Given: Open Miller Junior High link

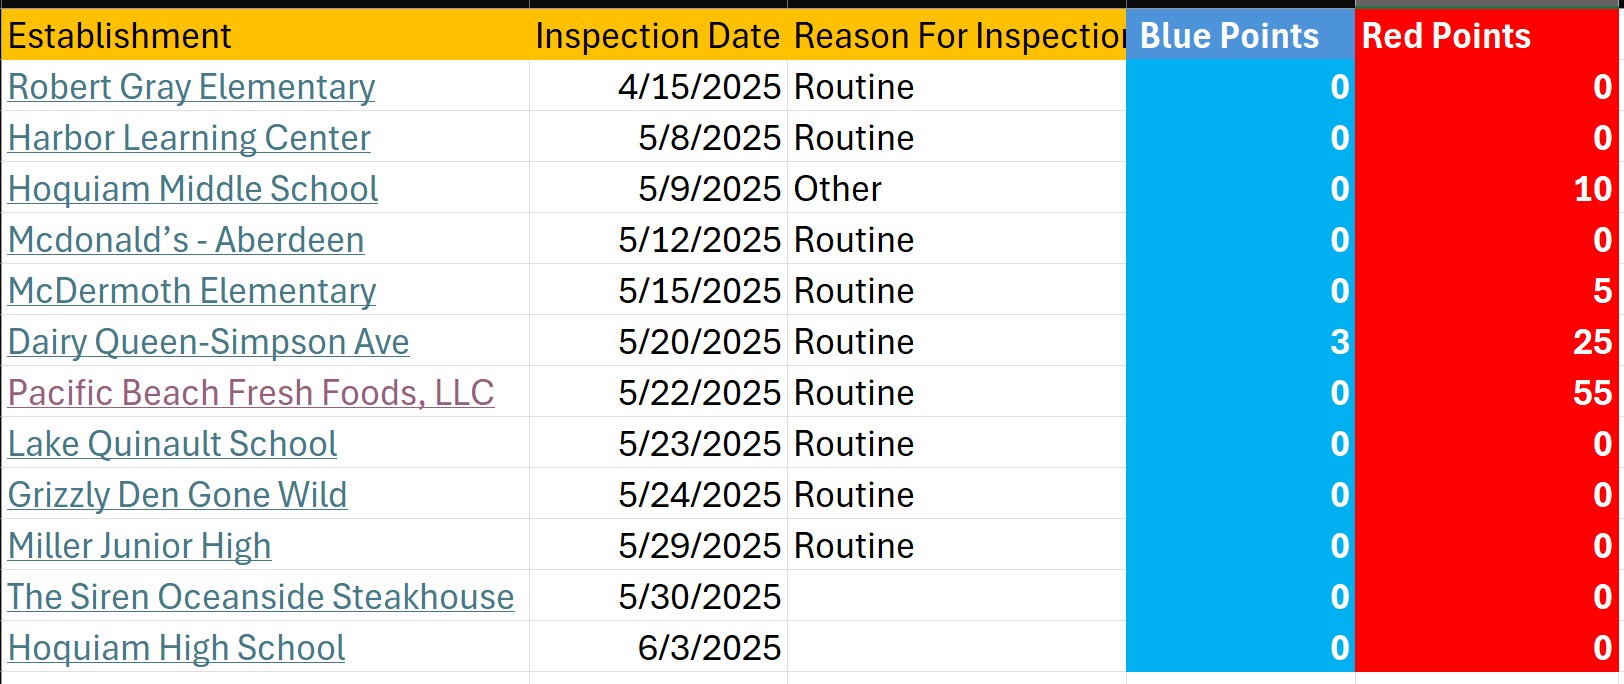Looking at the screenshot, I should (x=139, y=546).
